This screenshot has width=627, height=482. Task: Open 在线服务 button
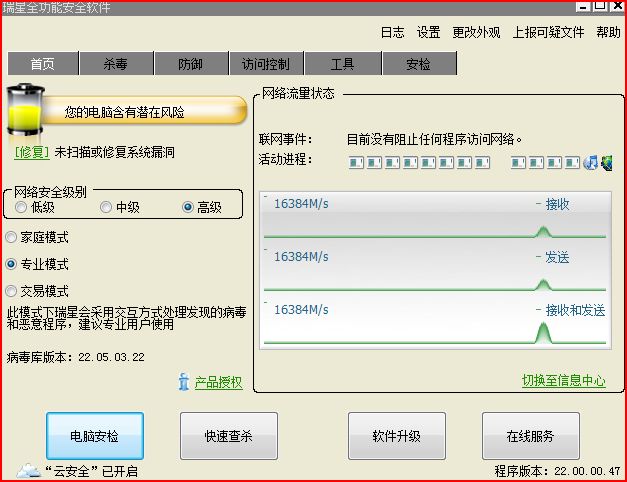[x=531, y=436]
